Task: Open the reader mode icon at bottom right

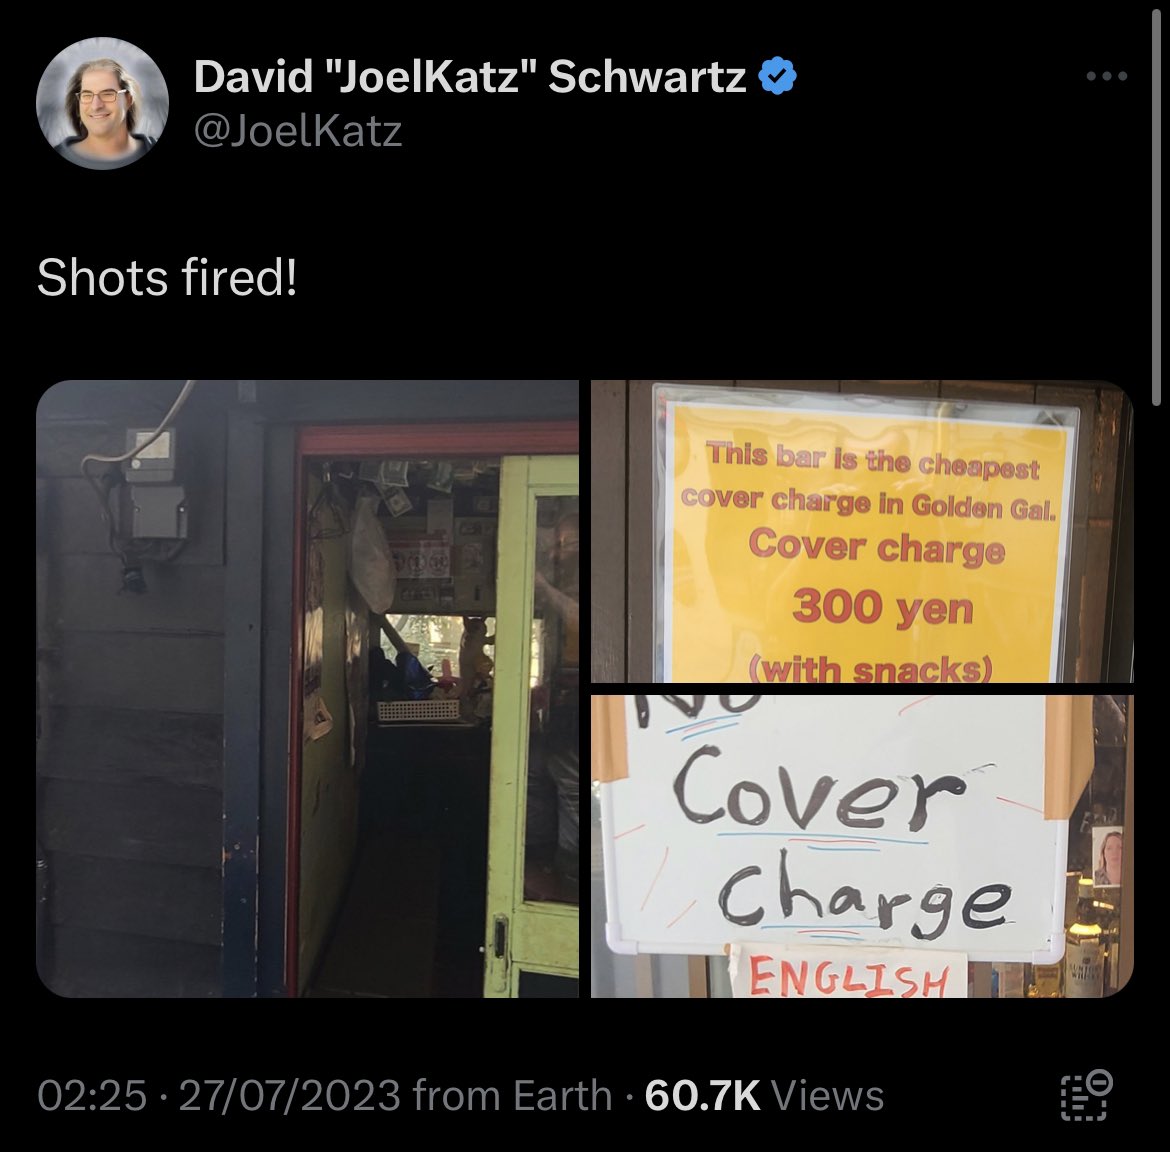Action: (1086, 1095)
